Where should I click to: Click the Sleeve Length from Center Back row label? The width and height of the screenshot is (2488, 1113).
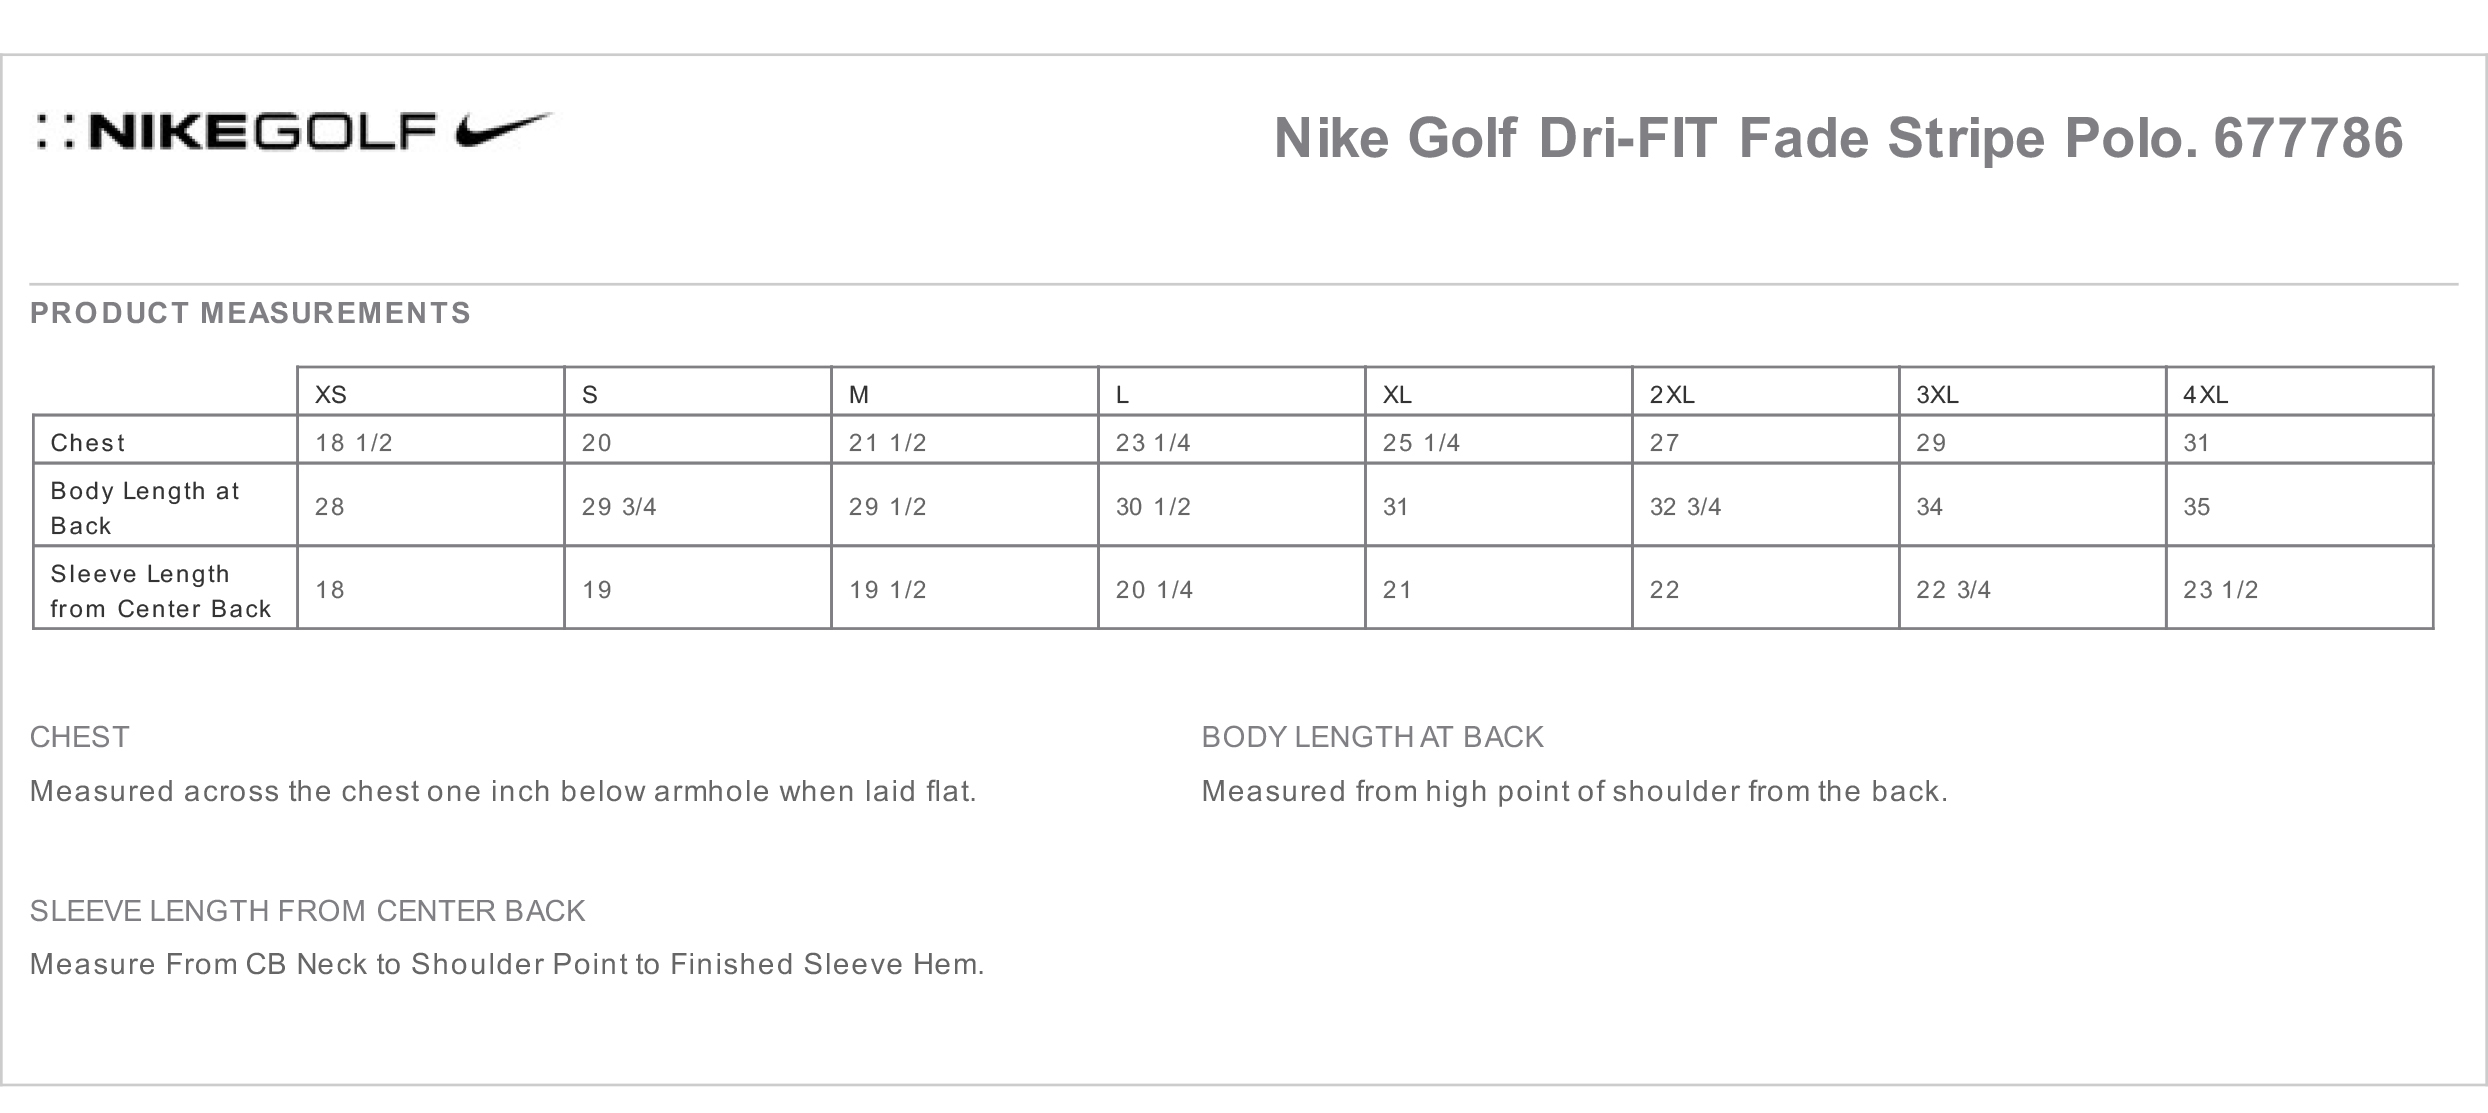(x=161, y=590)
